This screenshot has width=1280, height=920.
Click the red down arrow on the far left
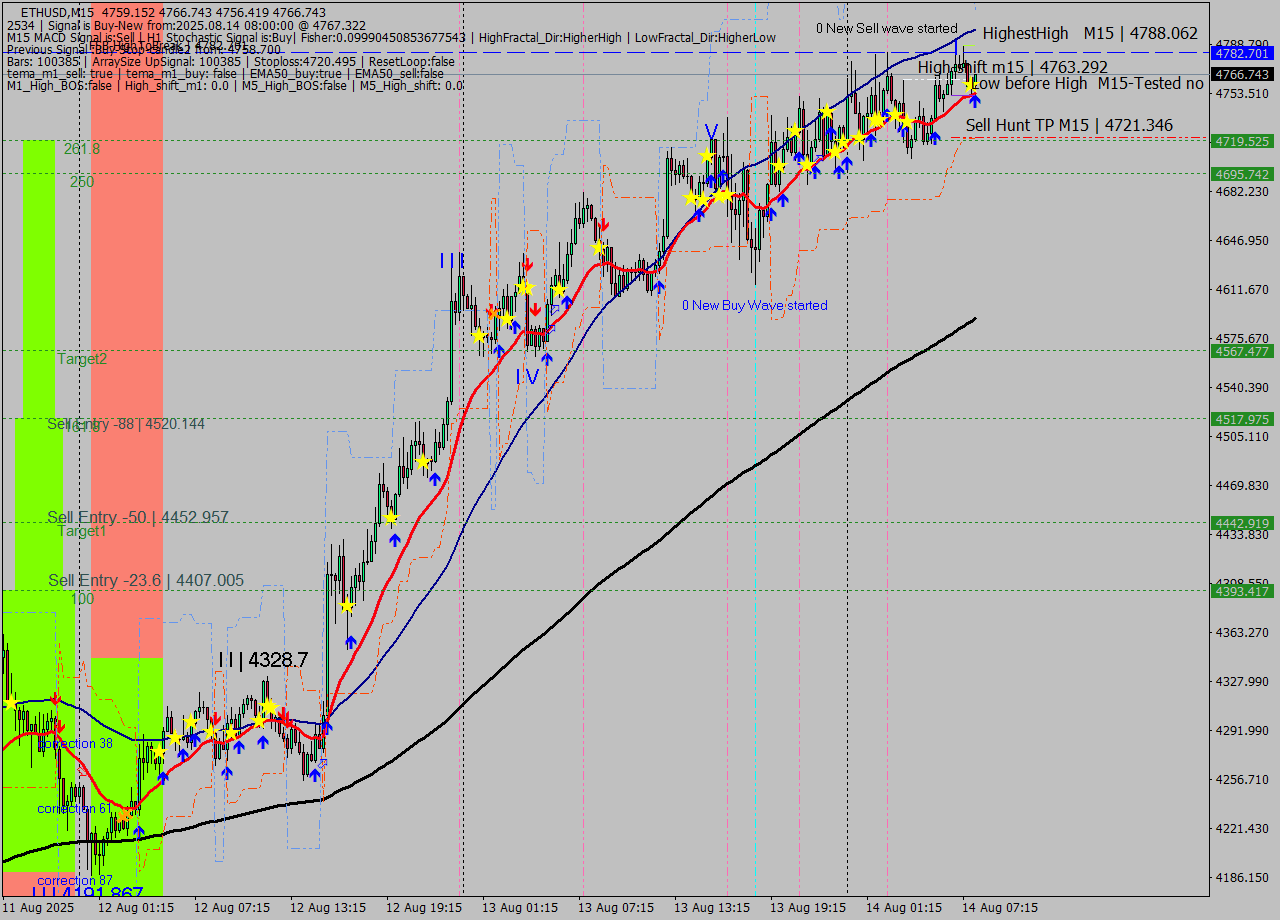click(x=56, y=699)
